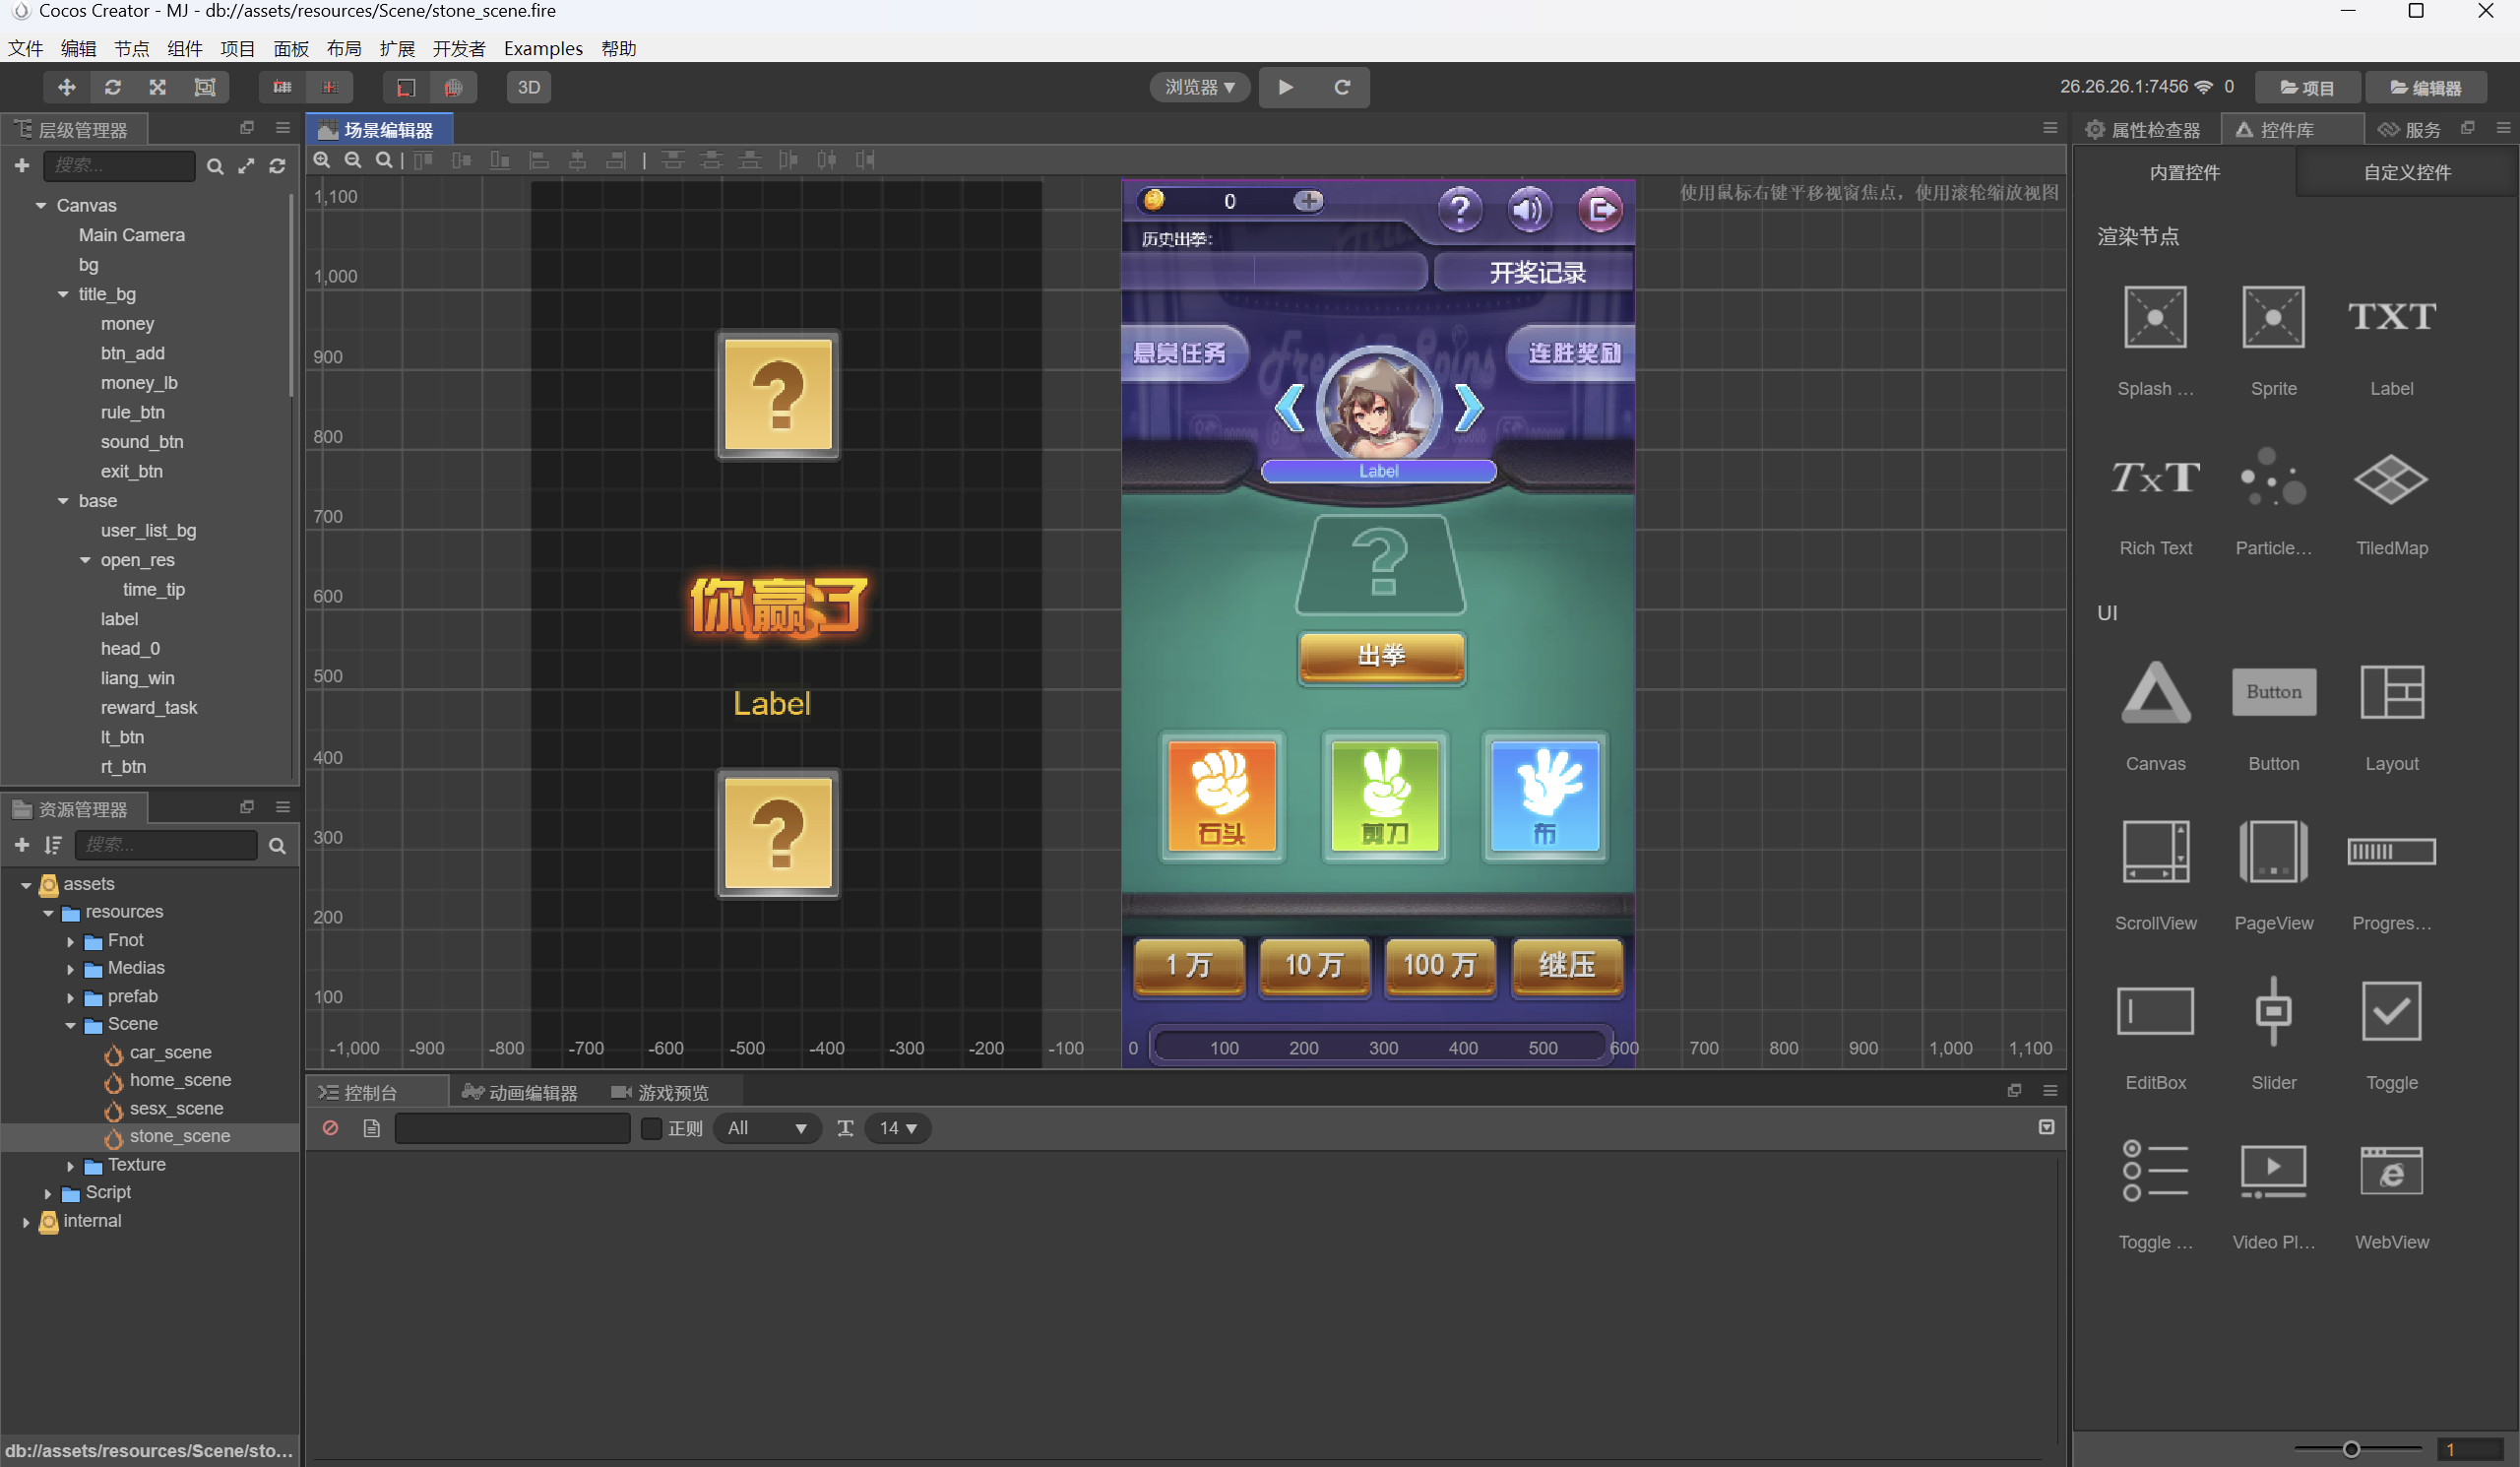This screenshot has width=2520, height=1467.
Task: Open the project folder button
Action: 2306,87
